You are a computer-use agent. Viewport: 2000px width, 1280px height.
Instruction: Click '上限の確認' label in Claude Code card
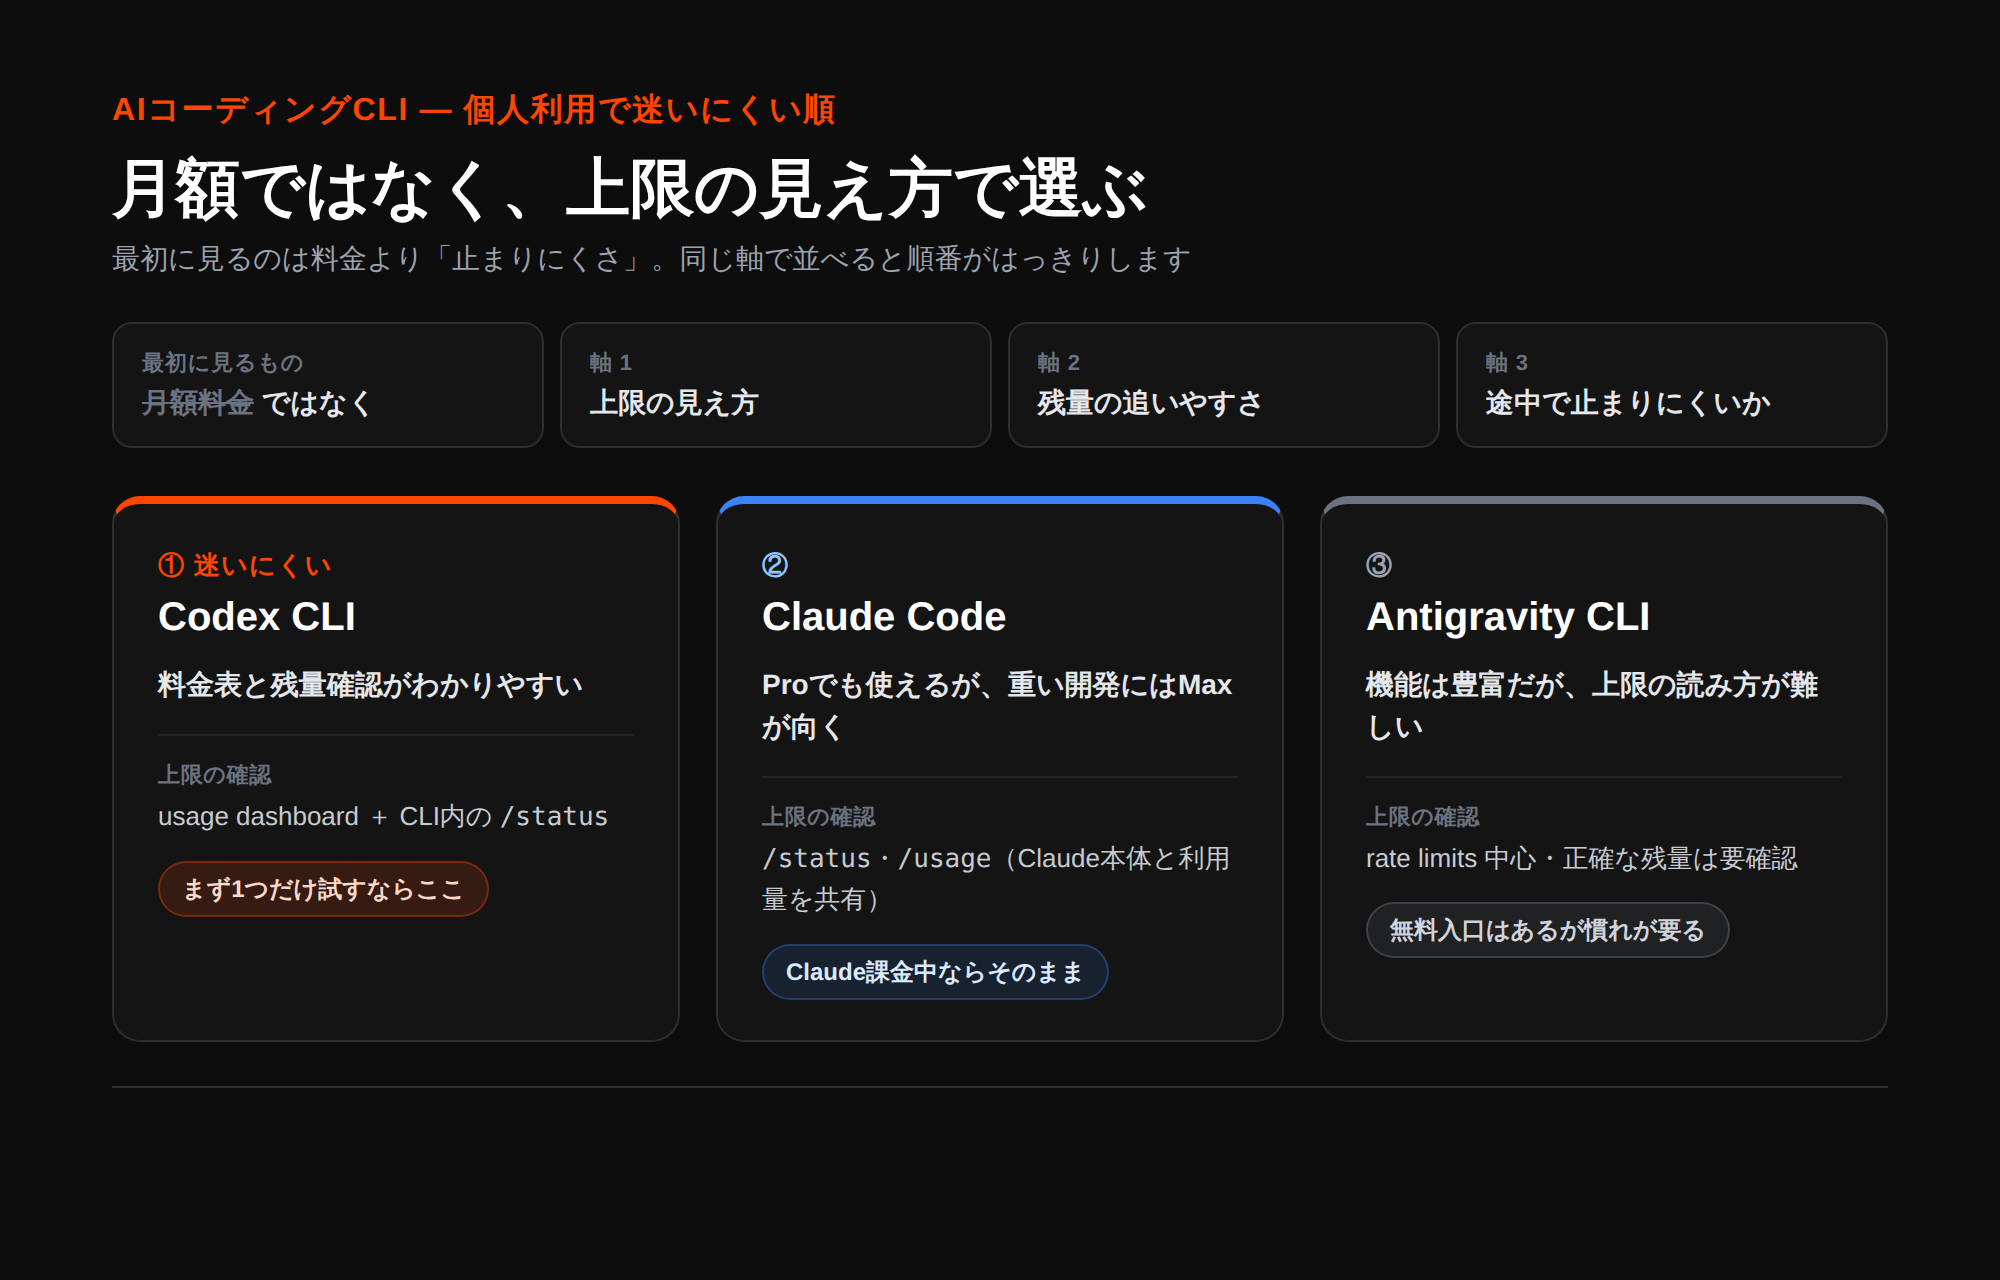pyautogui.click(x=819, y=816)
